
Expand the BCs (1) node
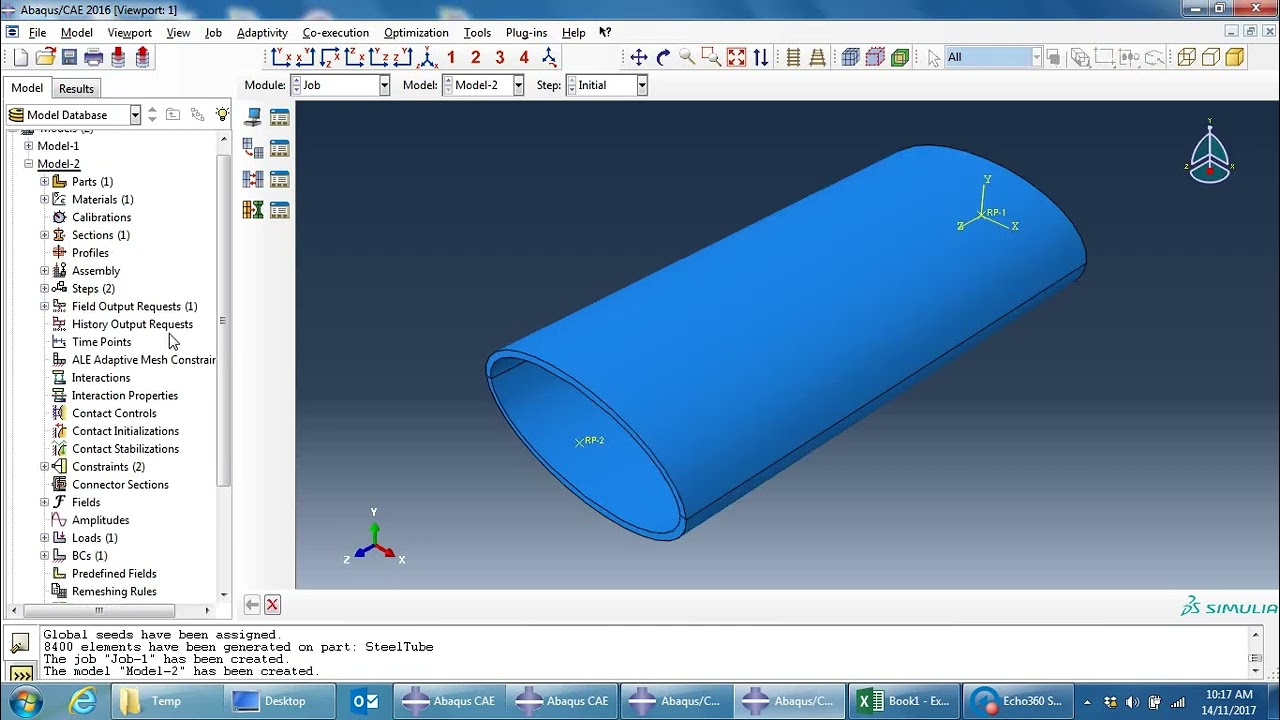point(44,556)
